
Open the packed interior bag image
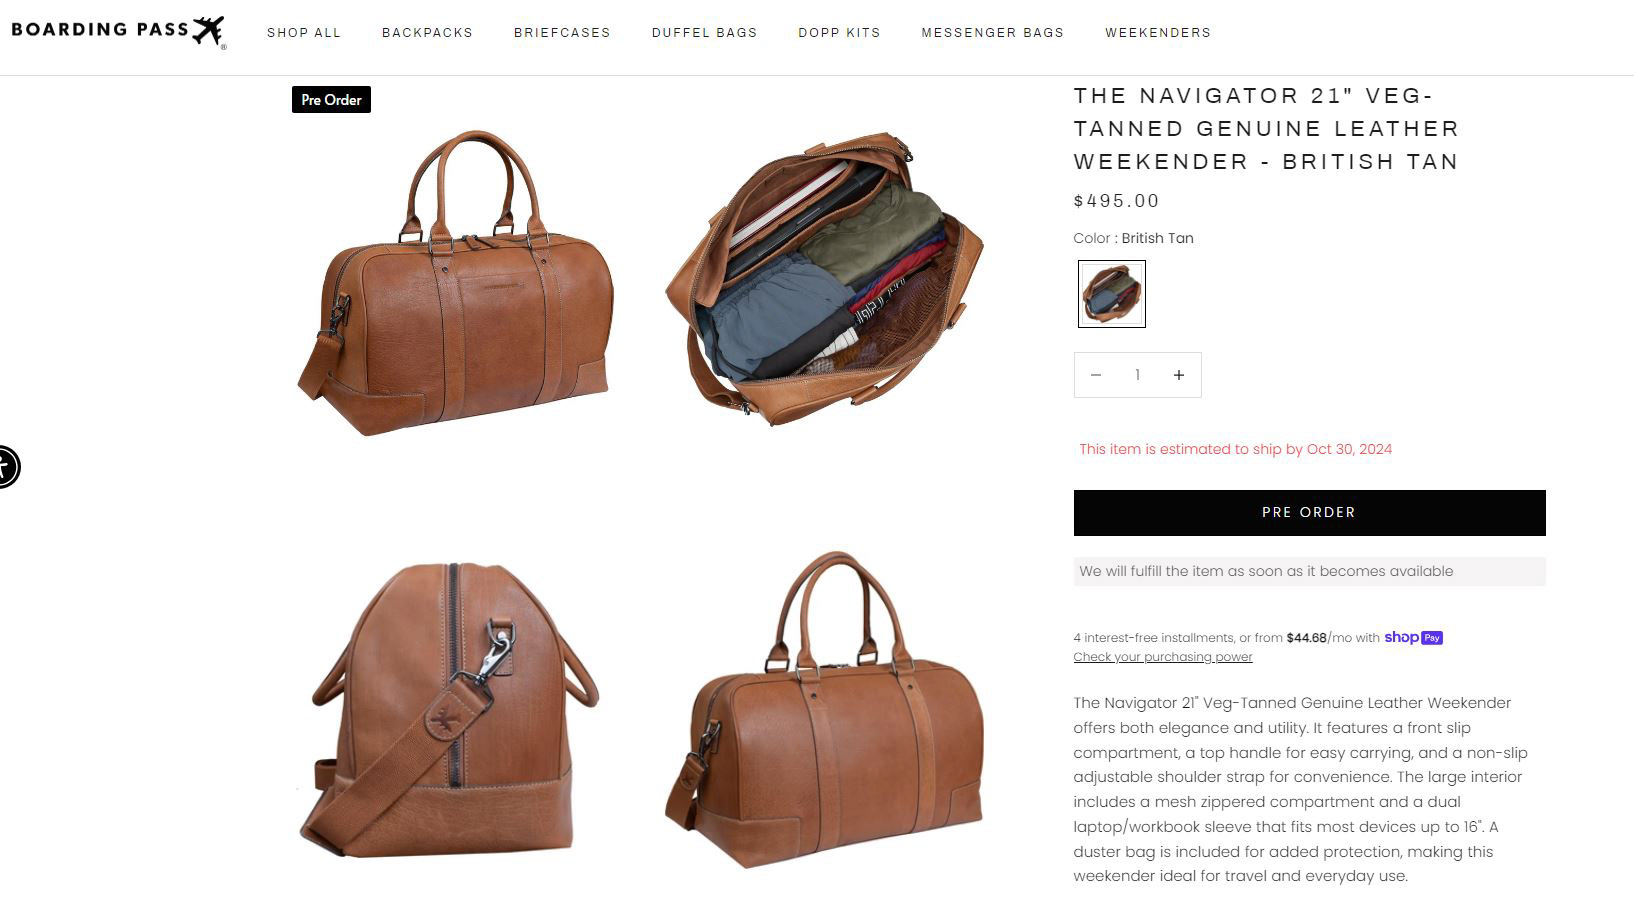tap(825, 278)
